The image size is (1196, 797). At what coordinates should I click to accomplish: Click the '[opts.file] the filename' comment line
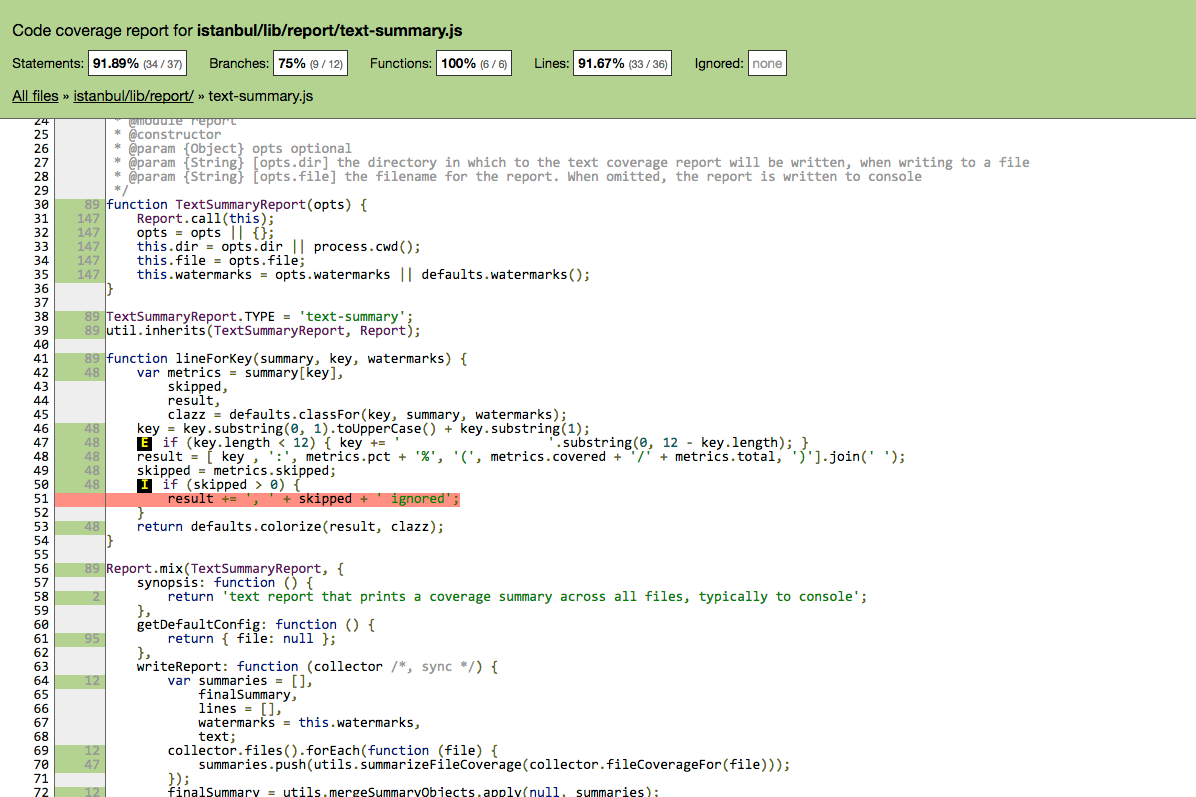(517, 177)
